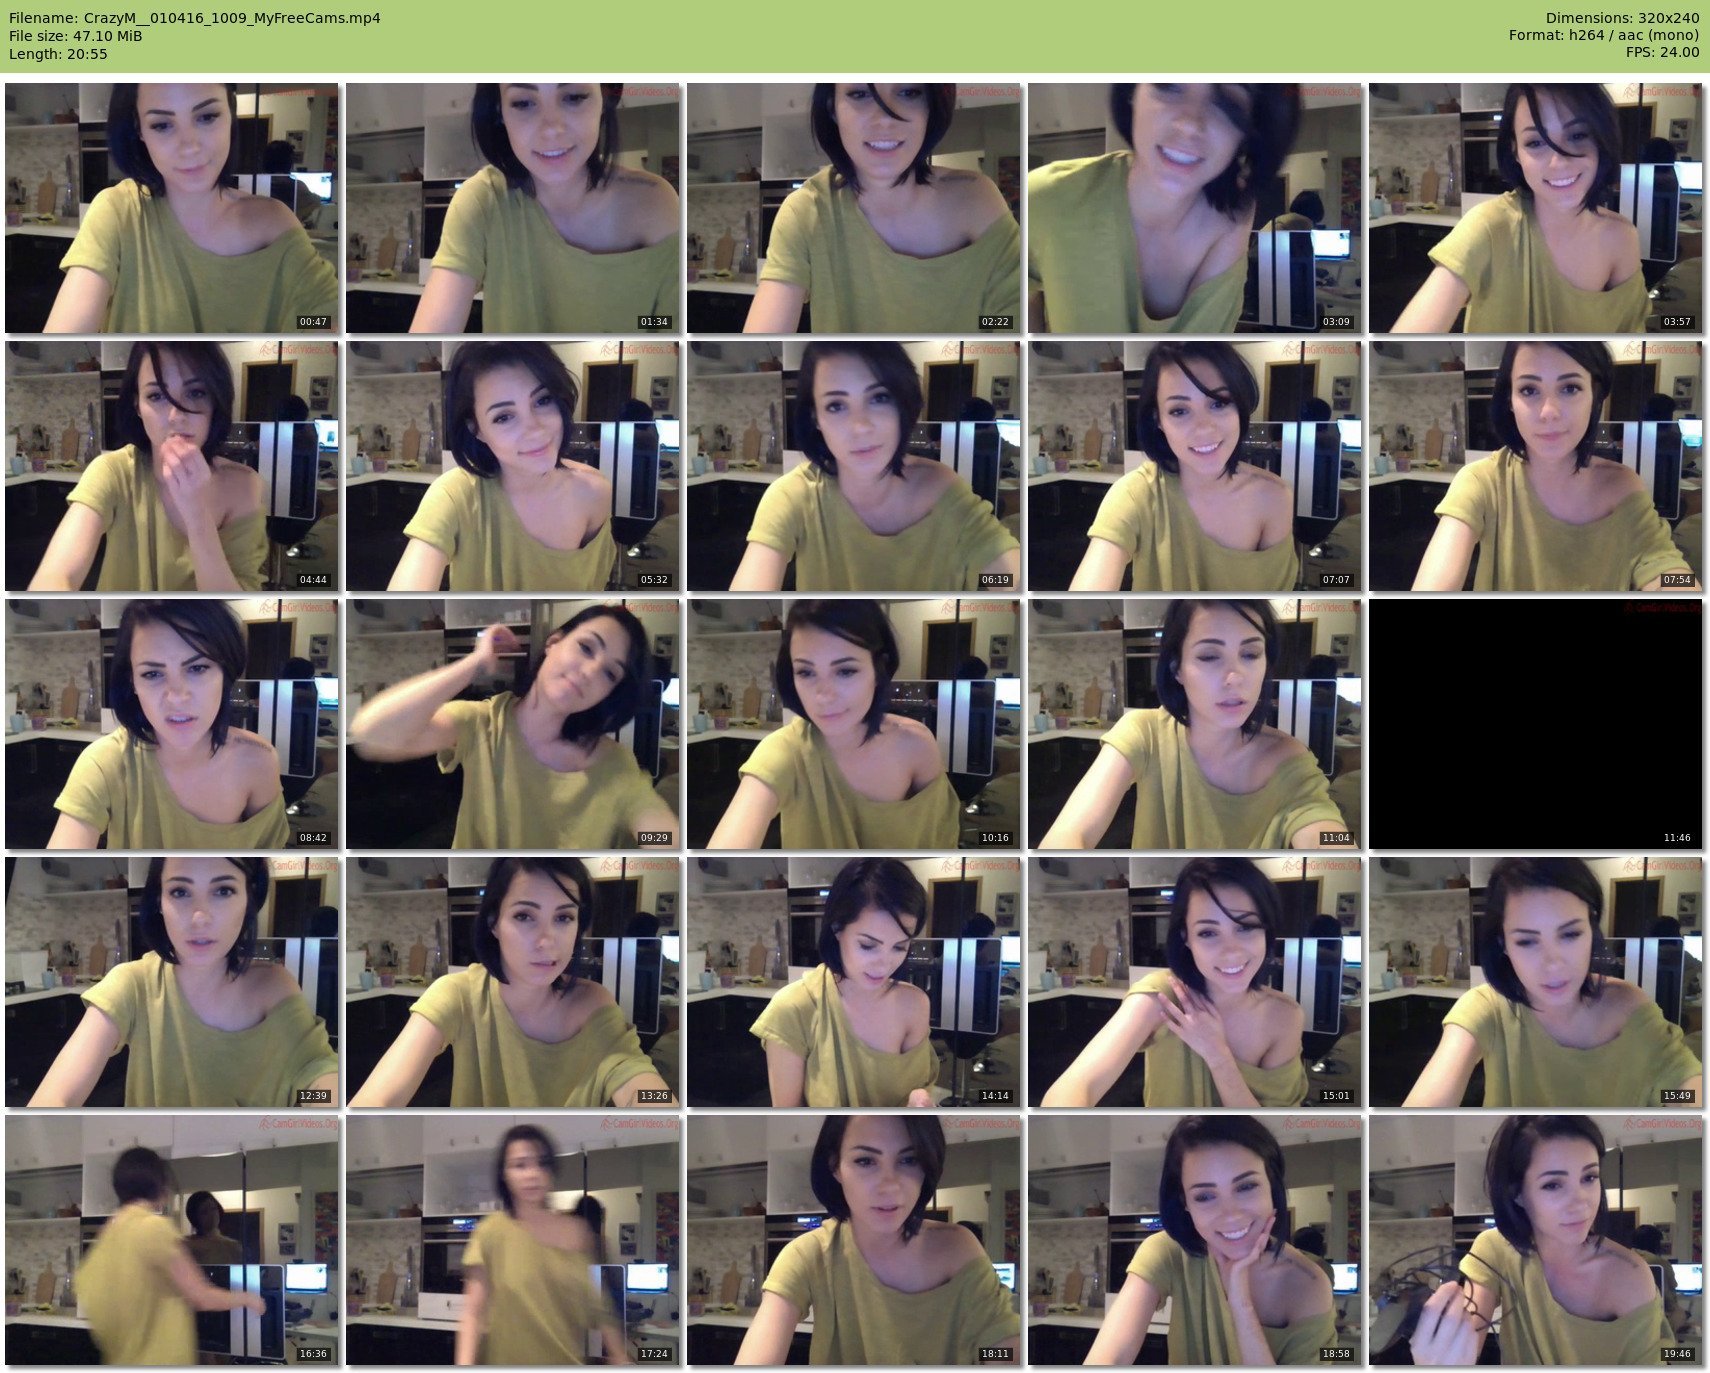Select the thumbnail timestamped 08:42

(172, 724)
